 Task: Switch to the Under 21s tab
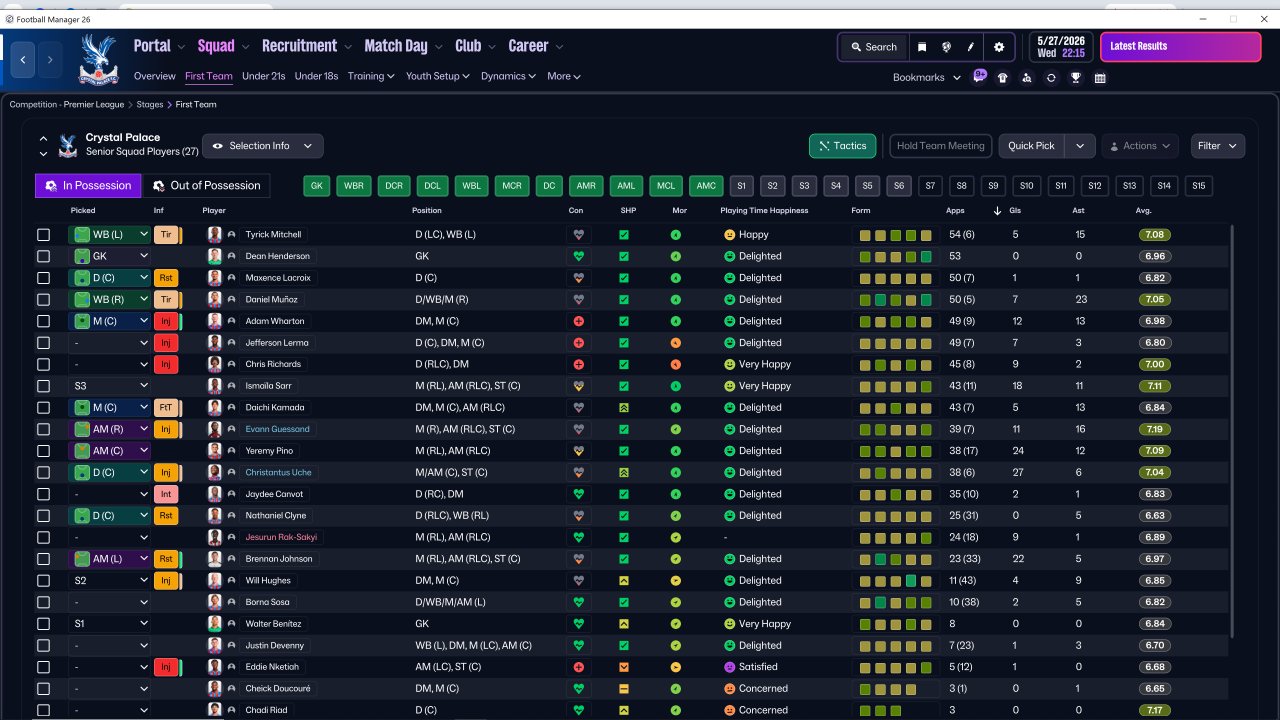click(x=264, y=76)
